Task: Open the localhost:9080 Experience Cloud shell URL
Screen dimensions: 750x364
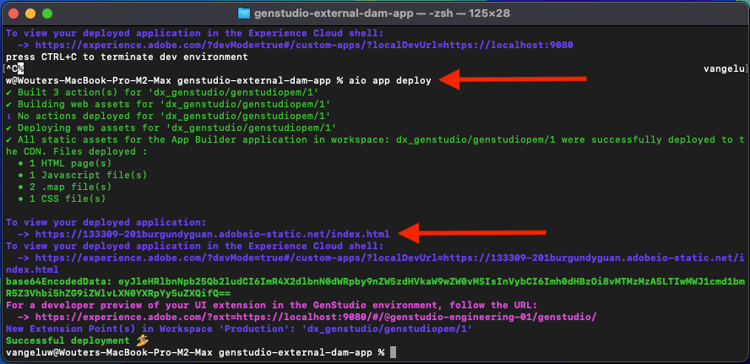Action: (304, 45)
